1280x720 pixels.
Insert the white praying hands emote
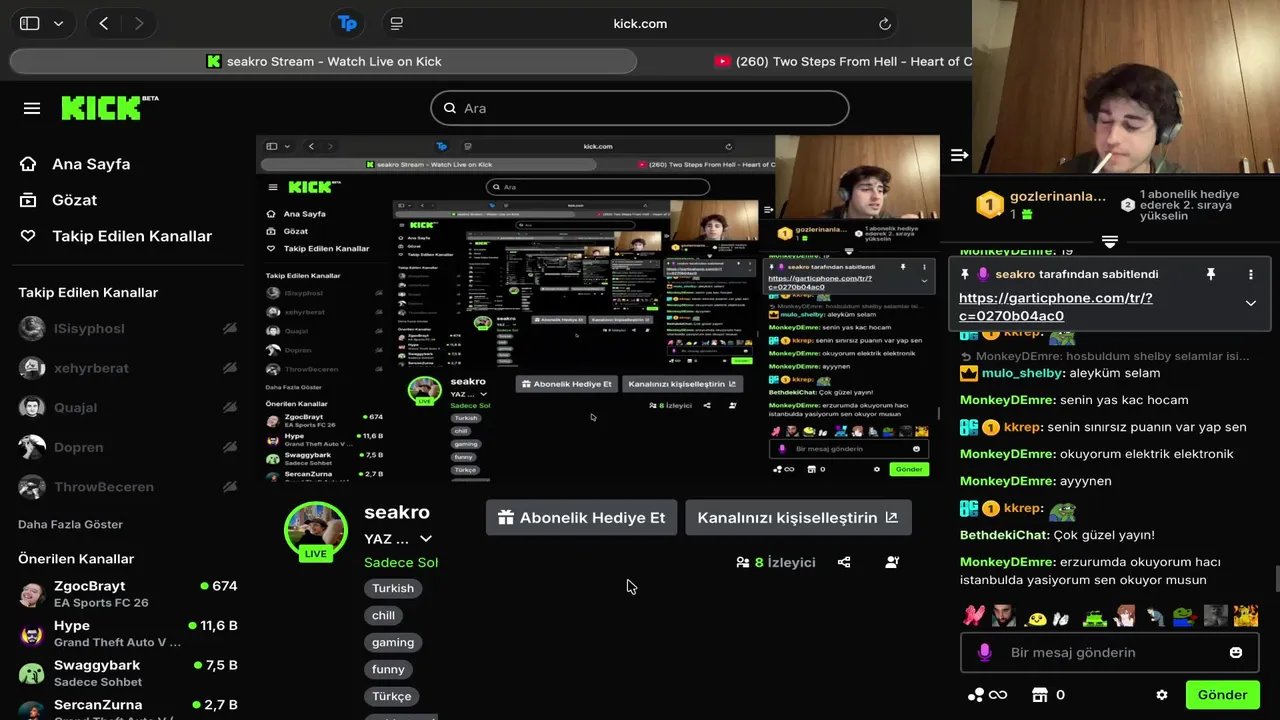1061,618
